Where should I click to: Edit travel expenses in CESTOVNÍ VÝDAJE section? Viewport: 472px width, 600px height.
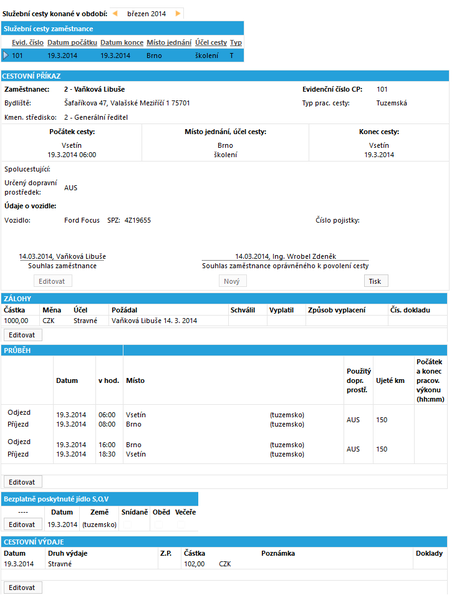[22, 588]
